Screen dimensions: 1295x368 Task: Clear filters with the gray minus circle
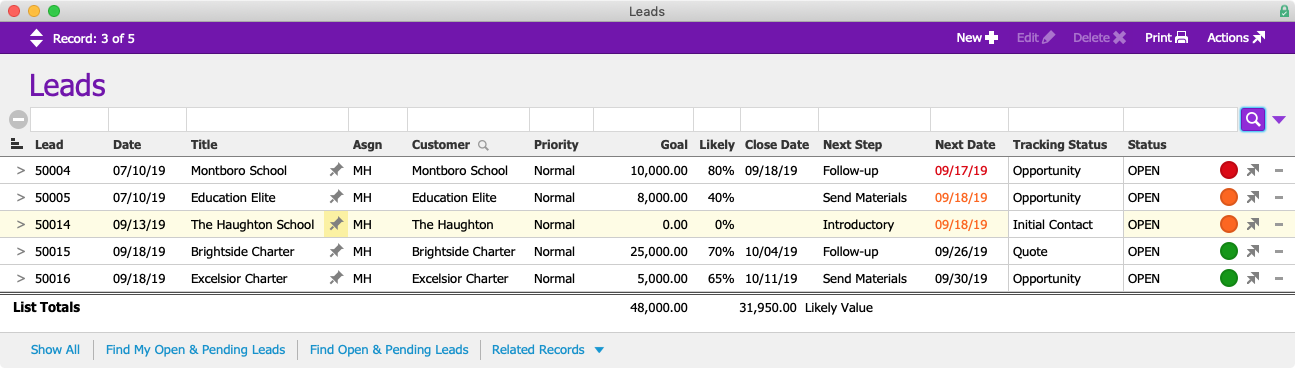coord(18,119)
